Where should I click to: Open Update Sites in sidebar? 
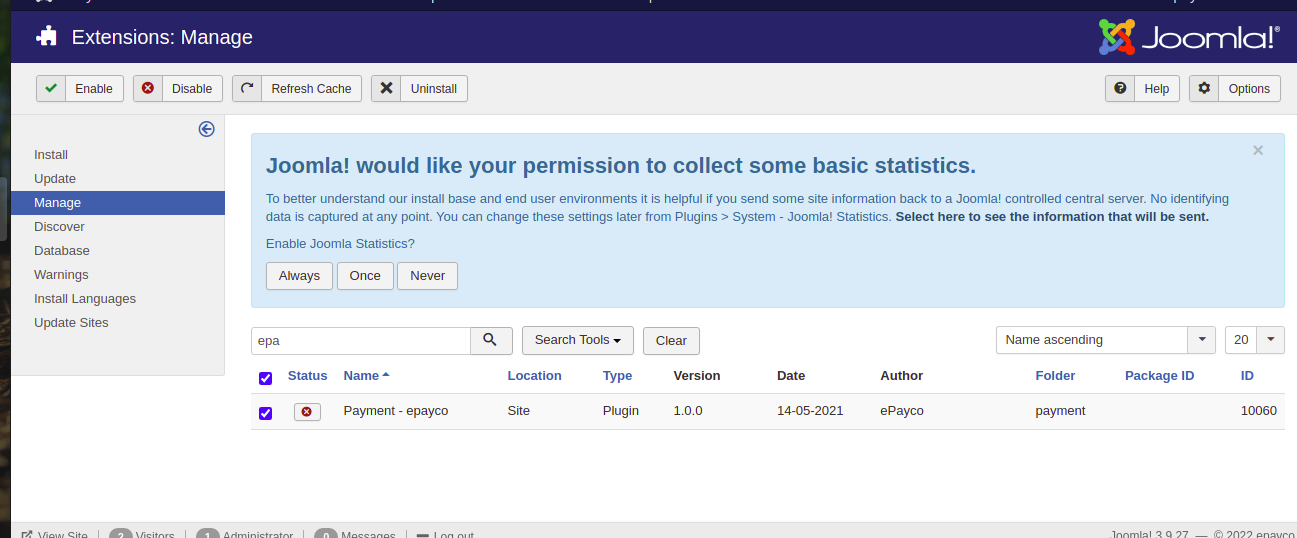point(71,323)
